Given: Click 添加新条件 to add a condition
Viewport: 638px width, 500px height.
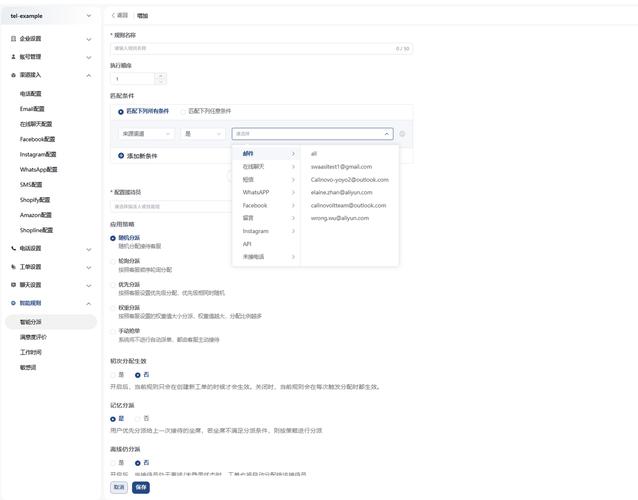Looking at the screenshot, I should pyautogui.click(x=138, y=156).
